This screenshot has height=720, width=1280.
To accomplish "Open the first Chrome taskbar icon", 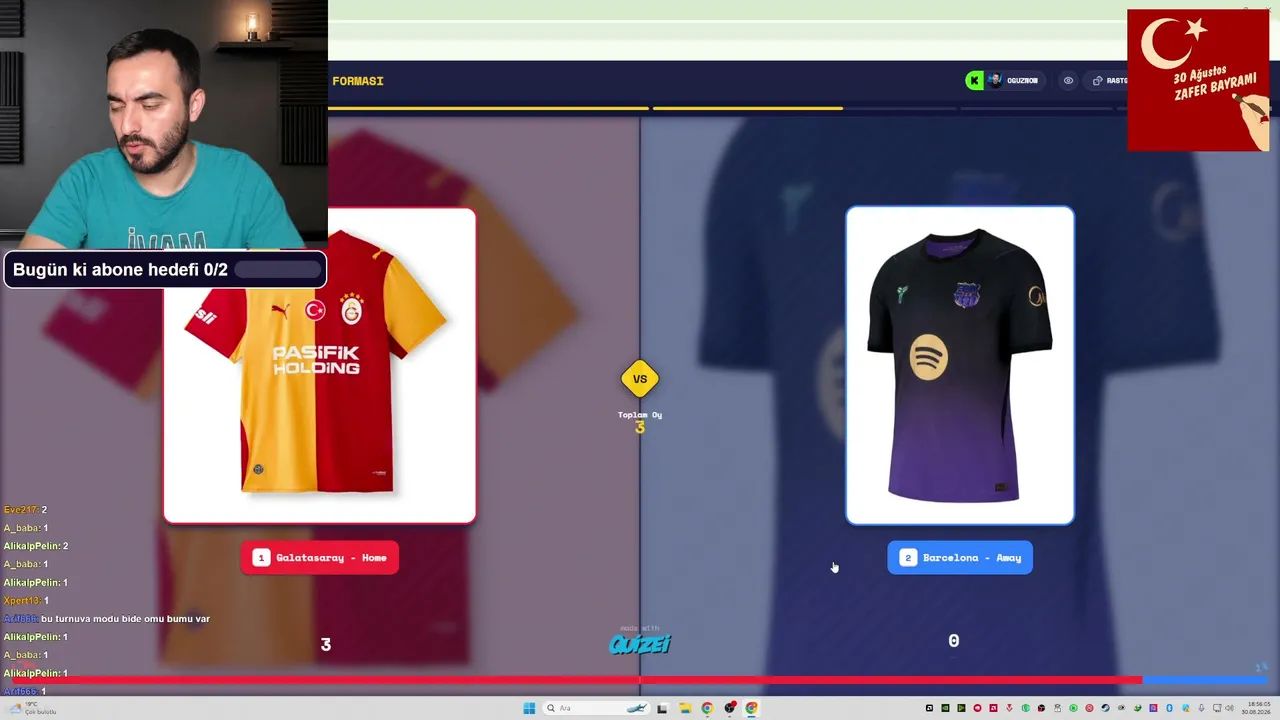I will (x=707, y=708).
